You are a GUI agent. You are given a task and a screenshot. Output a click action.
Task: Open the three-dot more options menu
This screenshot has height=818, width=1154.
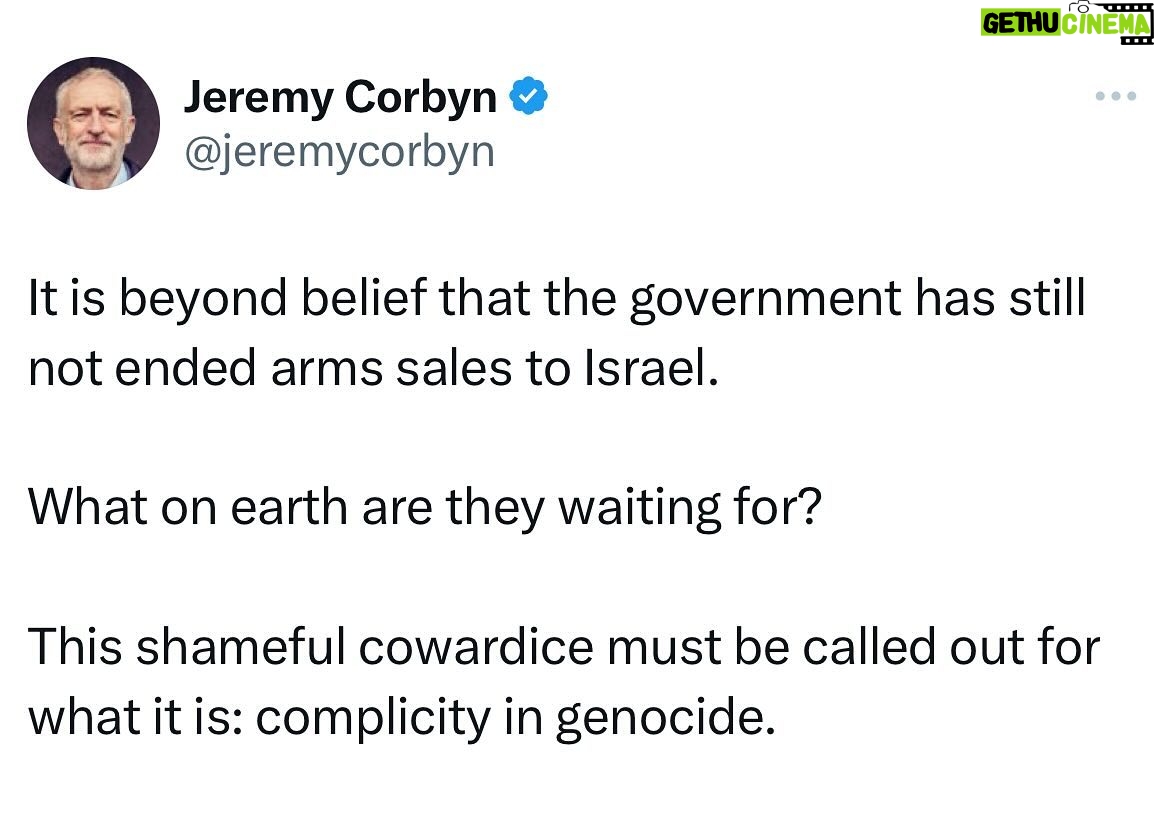[x=1115, y=96]
